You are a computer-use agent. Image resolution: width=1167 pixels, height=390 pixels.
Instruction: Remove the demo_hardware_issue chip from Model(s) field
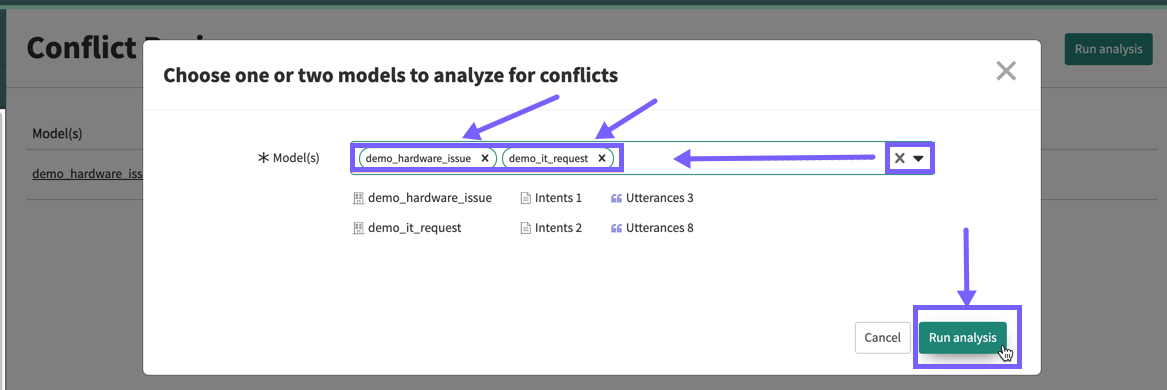click(485, 159)
